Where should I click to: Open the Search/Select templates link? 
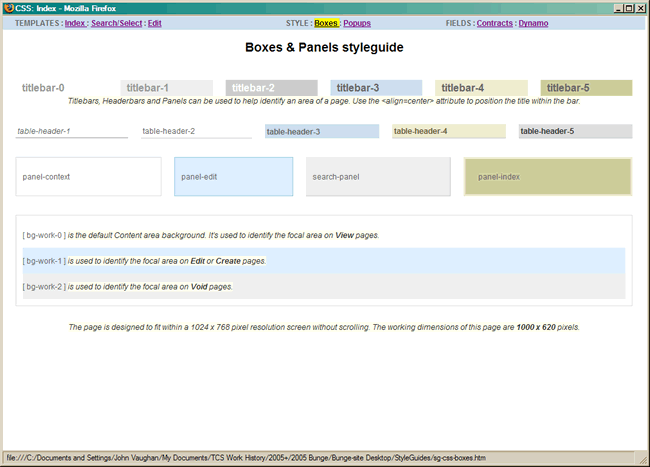[116, 23]
